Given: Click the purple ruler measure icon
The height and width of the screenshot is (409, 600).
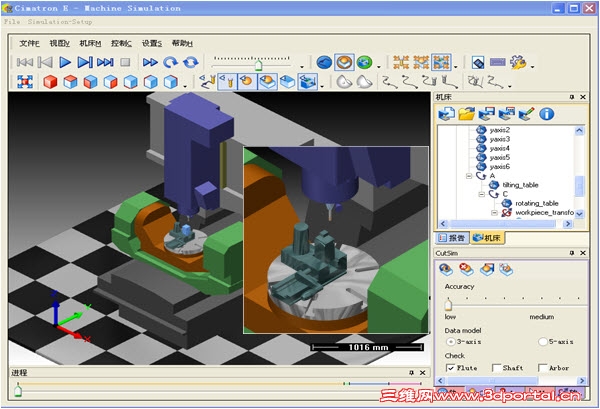Looking at the screenshot, I should [497, 62].
